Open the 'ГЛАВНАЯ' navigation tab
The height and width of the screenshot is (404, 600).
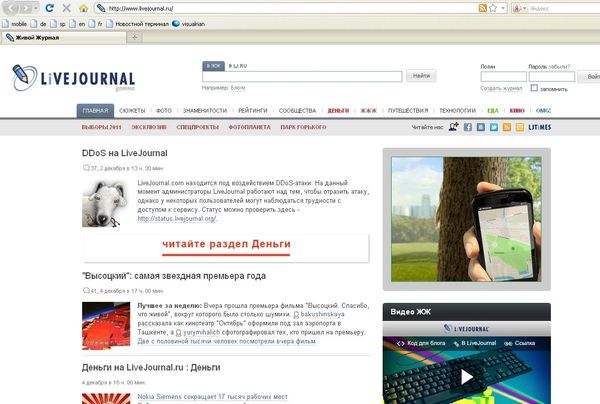pos(95,111)
